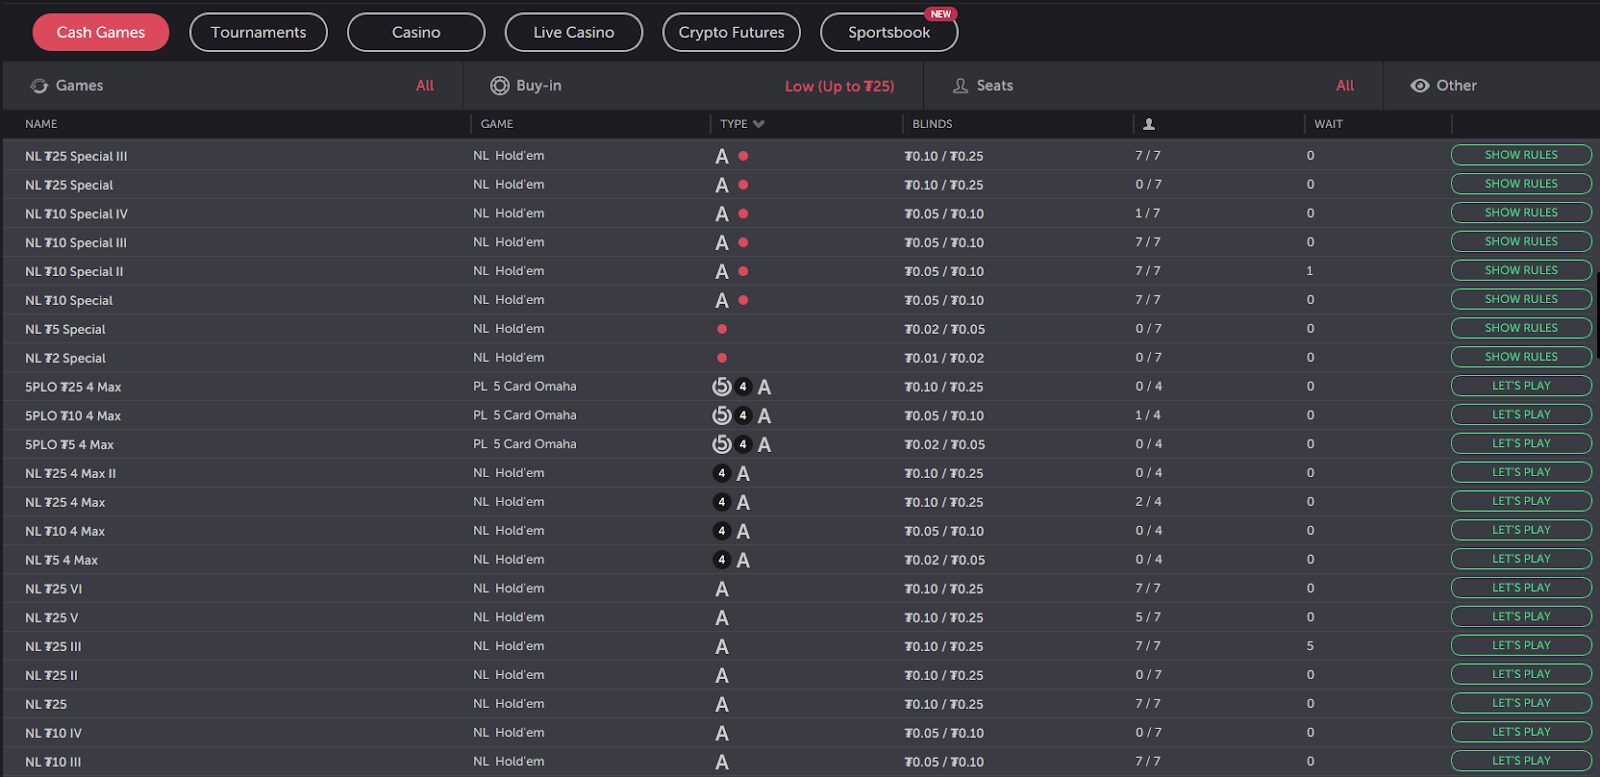Show rules for NL ₮10 Special II

[1521, 270]
